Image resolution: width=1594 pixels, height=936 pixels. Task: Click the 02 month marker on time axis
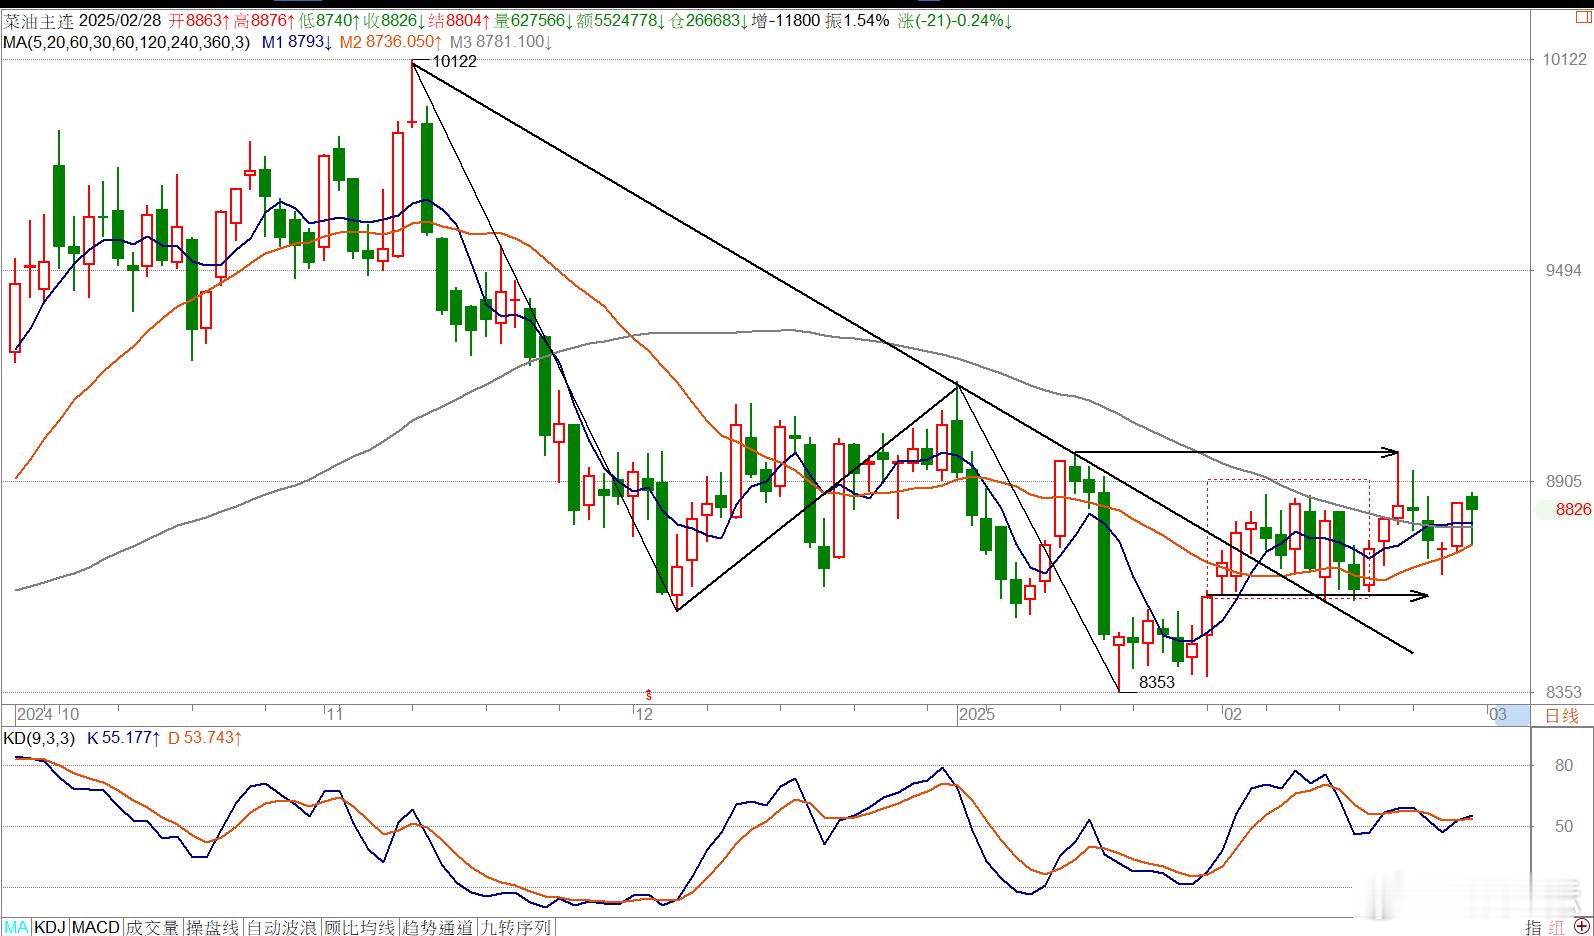[x=1232, y=714]
